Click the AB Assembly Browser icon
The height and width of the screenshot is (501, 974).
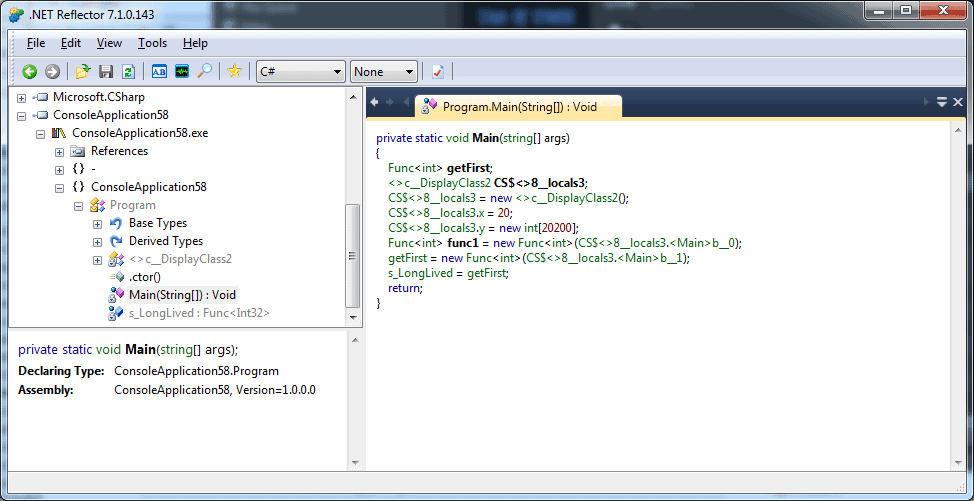click(x=160, y=72)
